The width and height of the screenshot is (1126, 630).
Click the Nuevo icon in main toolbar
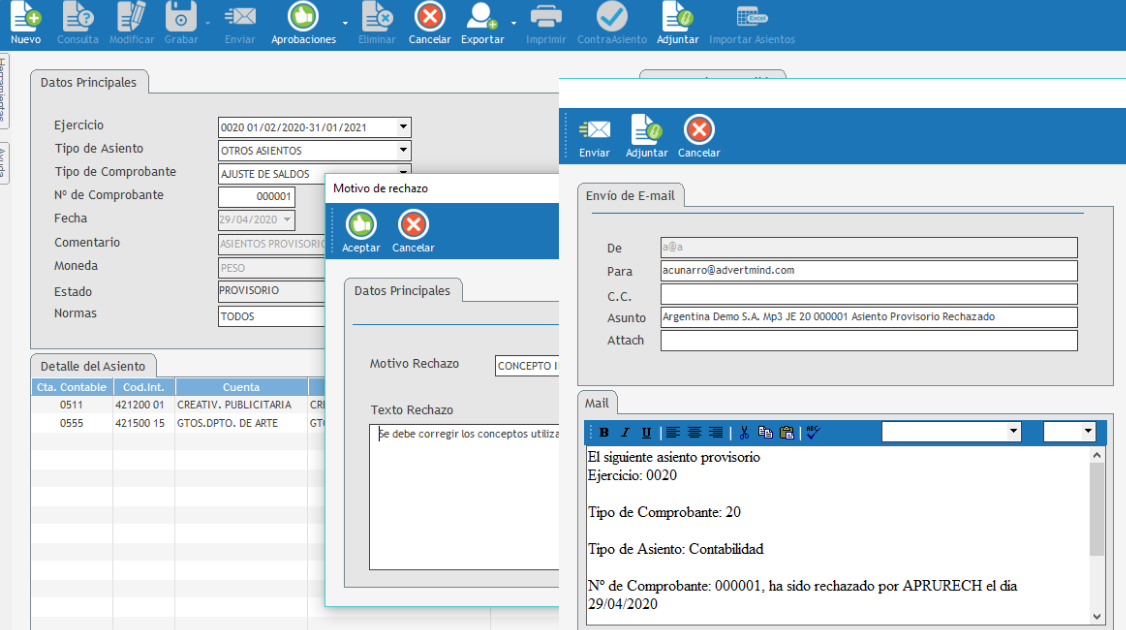[25, 17]
